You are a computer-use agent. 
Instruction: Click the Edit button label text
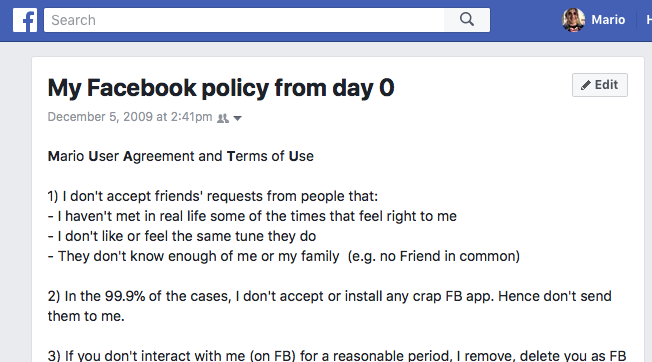tap(606, 85)
